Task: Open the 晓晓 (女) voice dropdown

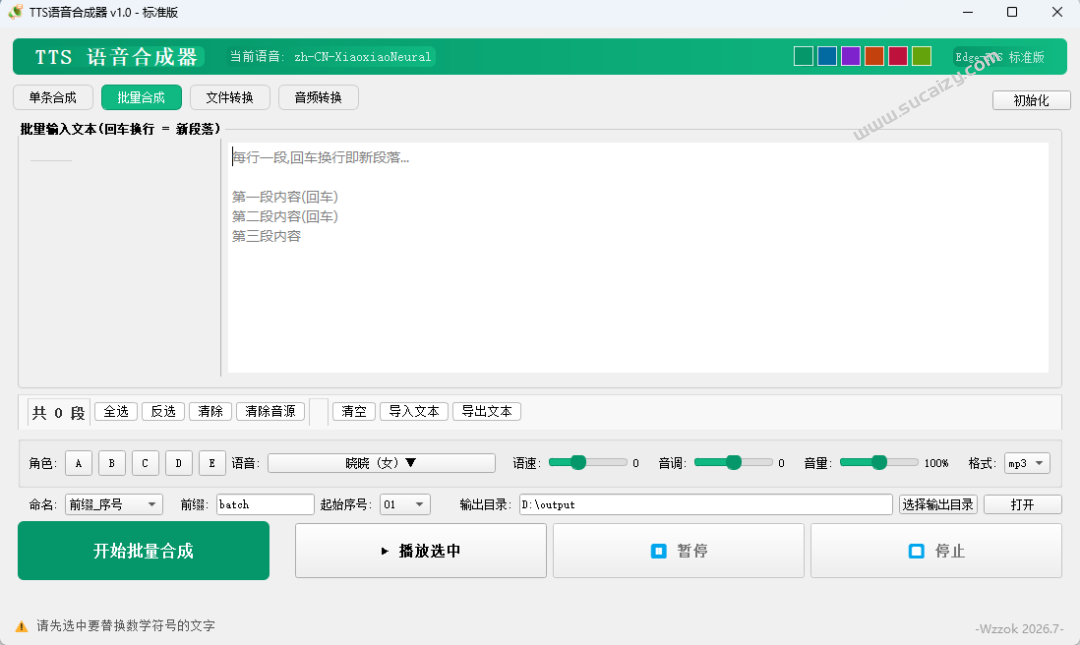Action: point(382,463)
